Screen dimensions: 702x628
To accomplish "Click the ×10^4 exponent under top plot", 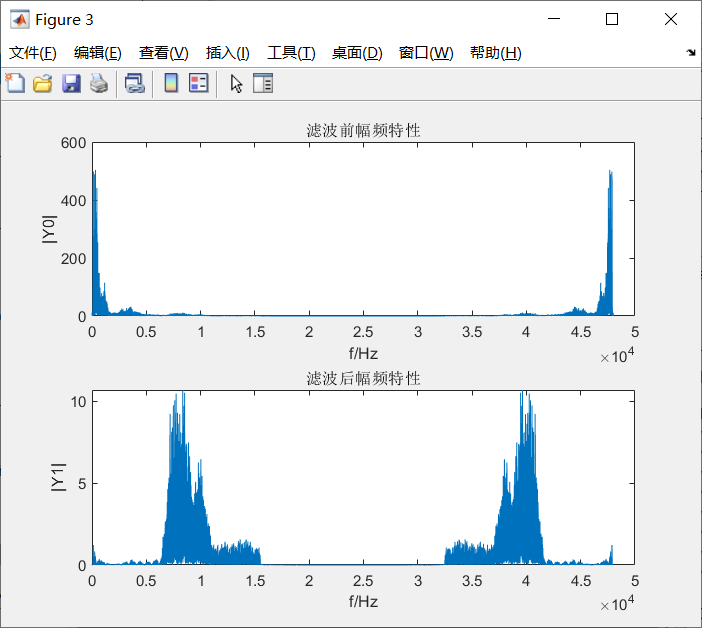I will tap(617, 356).
